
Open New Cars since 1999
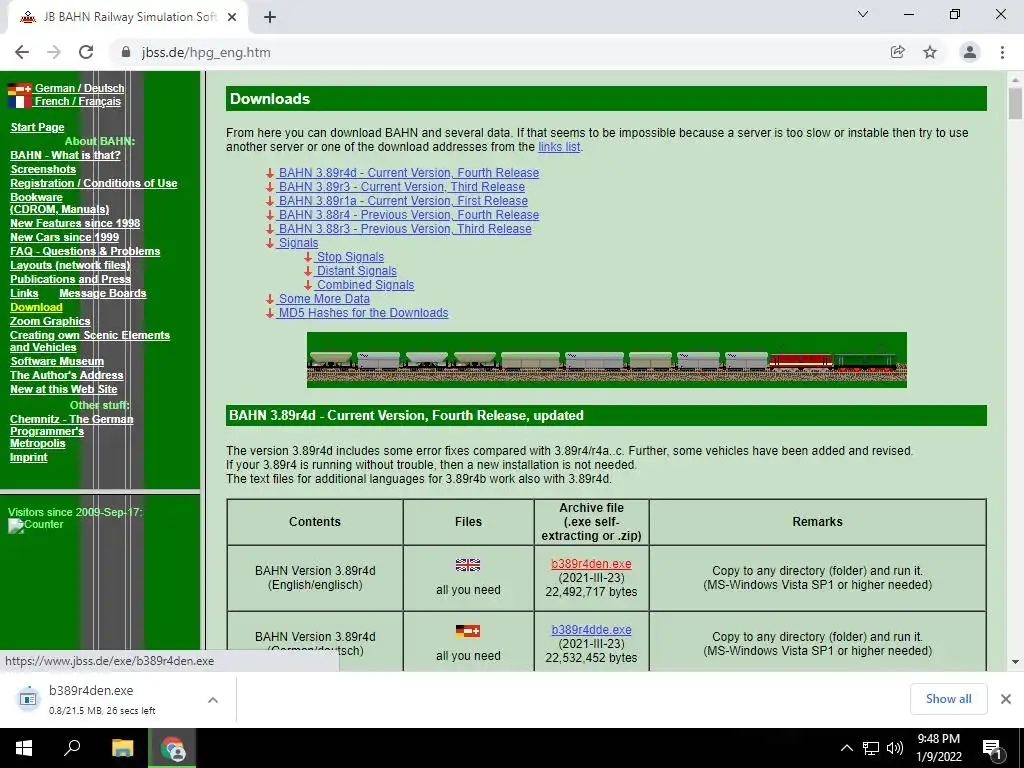tap(65, 238)
